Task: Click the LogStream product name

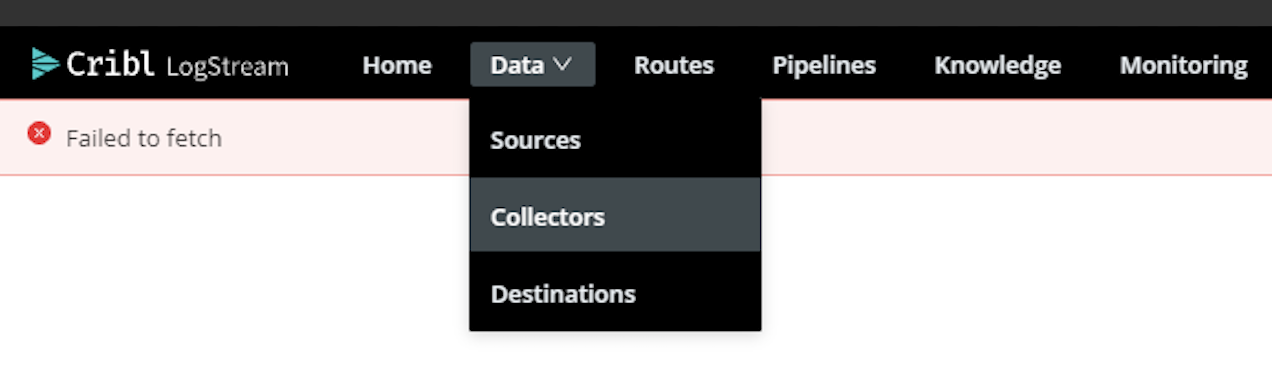Action: point(227,67)
